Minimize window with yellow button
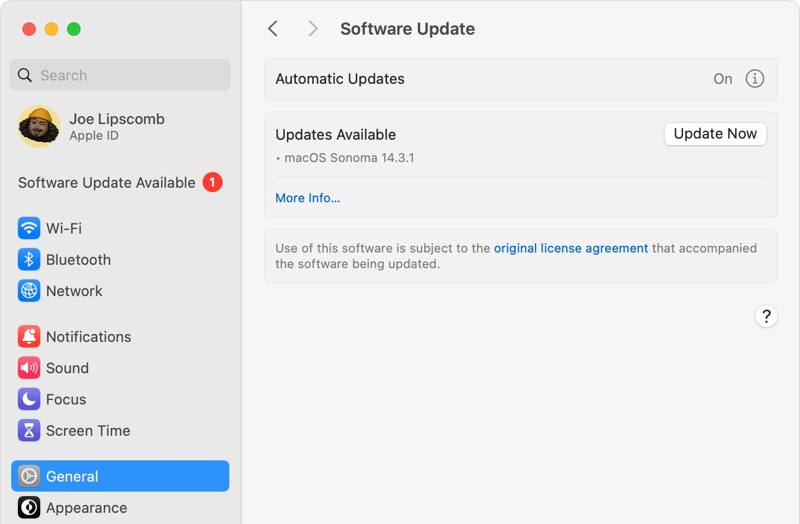Screen dimensions: 800x524 pyautogui.click(x=52, y=29)
